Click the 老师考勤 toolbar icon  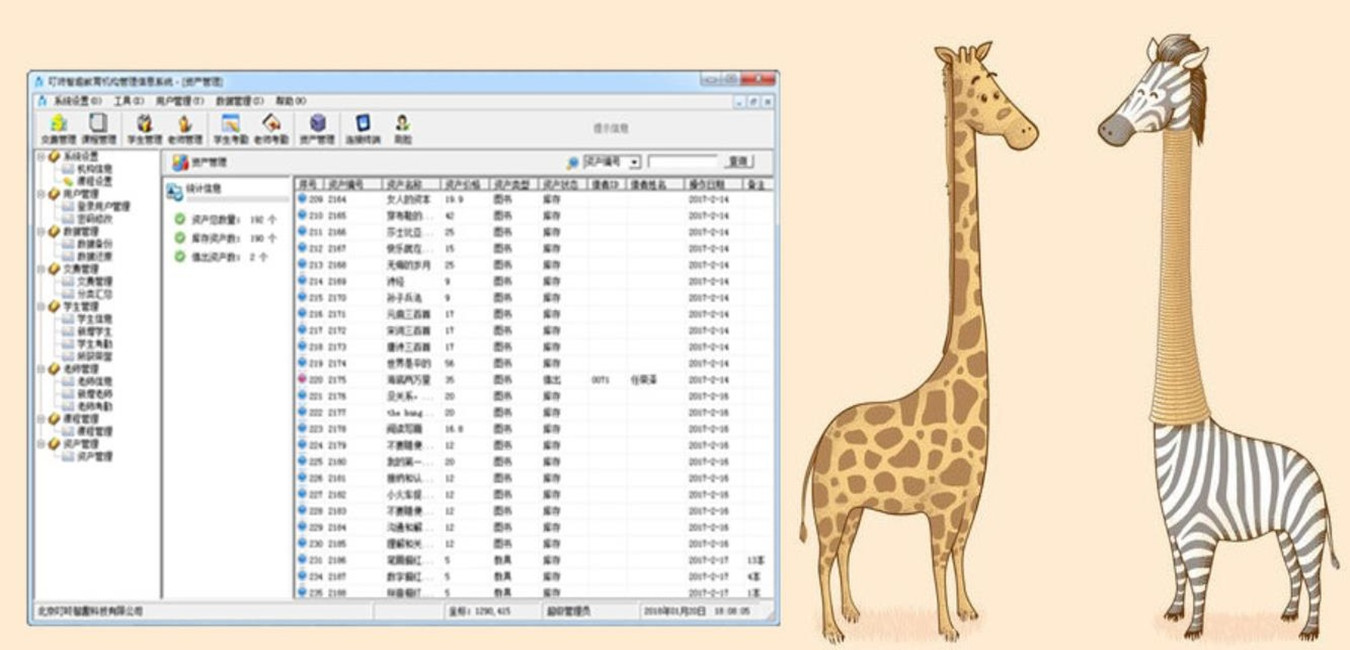click(271, 129)
